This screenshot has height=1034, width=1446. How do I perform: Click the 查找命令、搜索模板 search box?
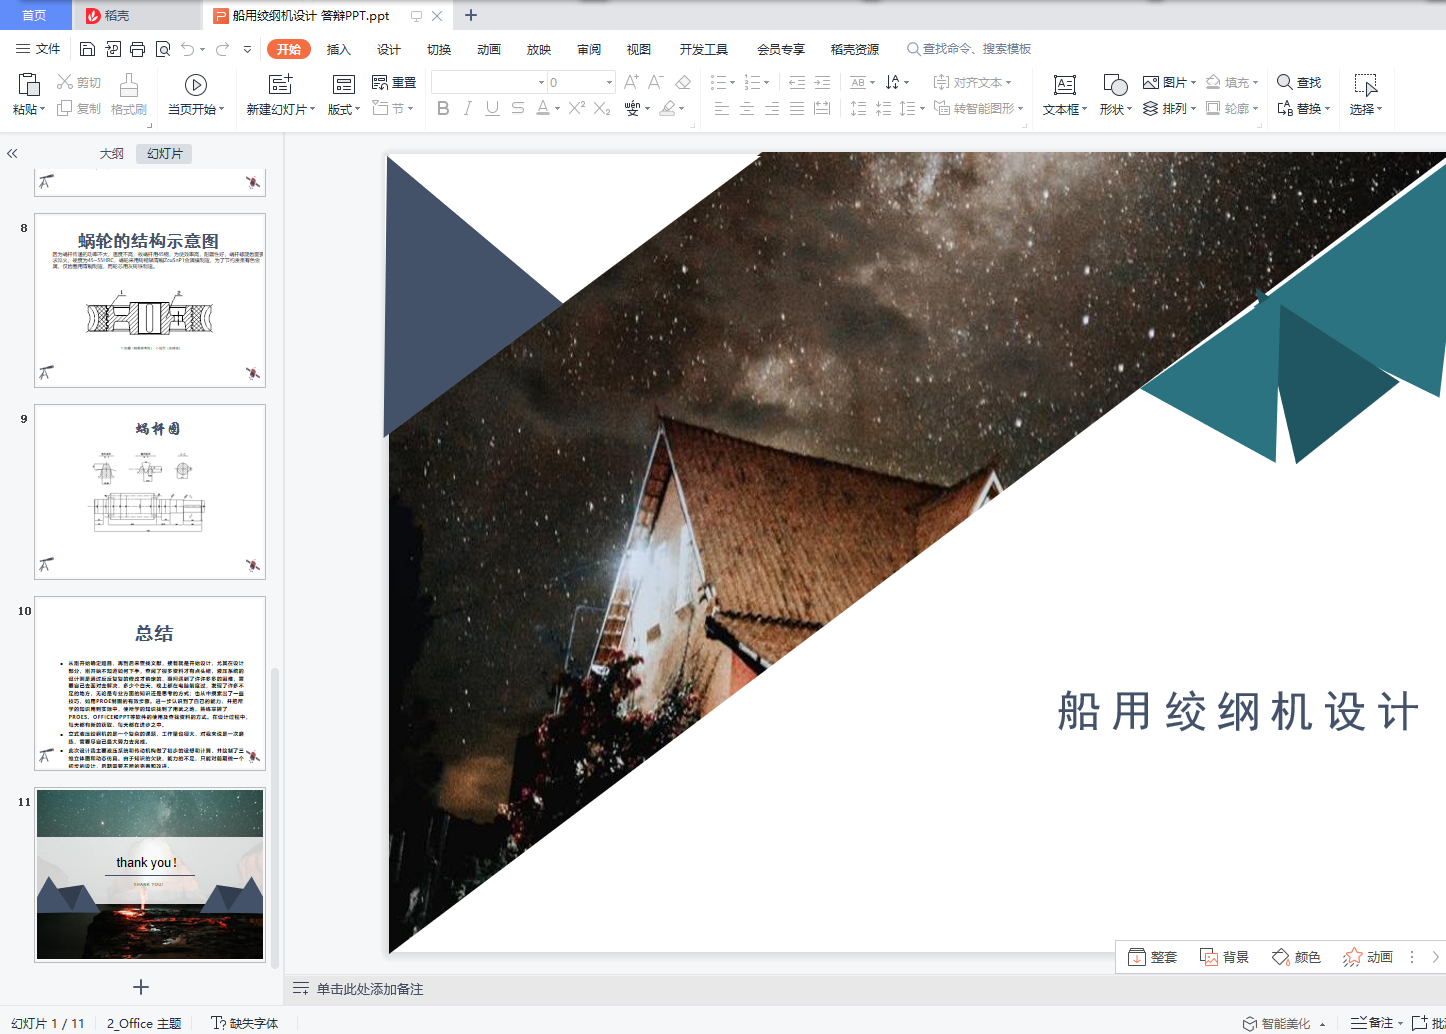tap(969, 49)
